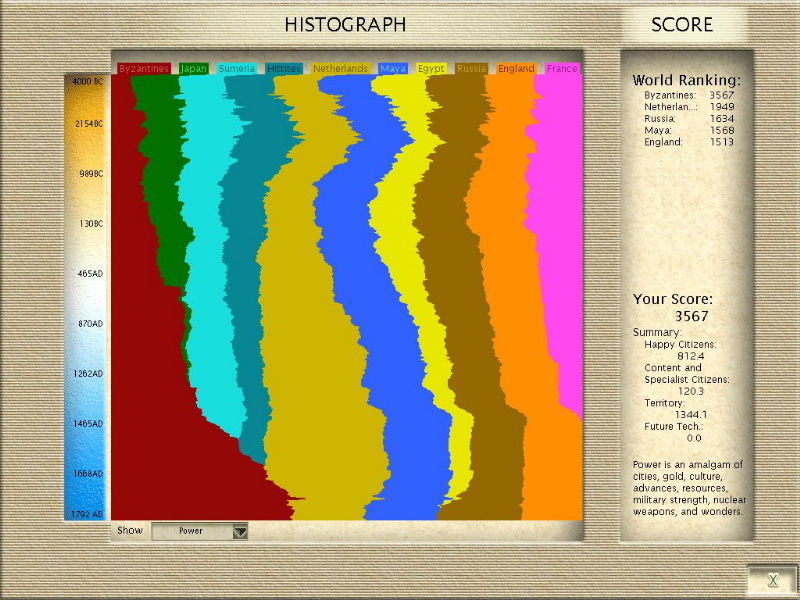Click the Byzantines legend label

[143, 69]
